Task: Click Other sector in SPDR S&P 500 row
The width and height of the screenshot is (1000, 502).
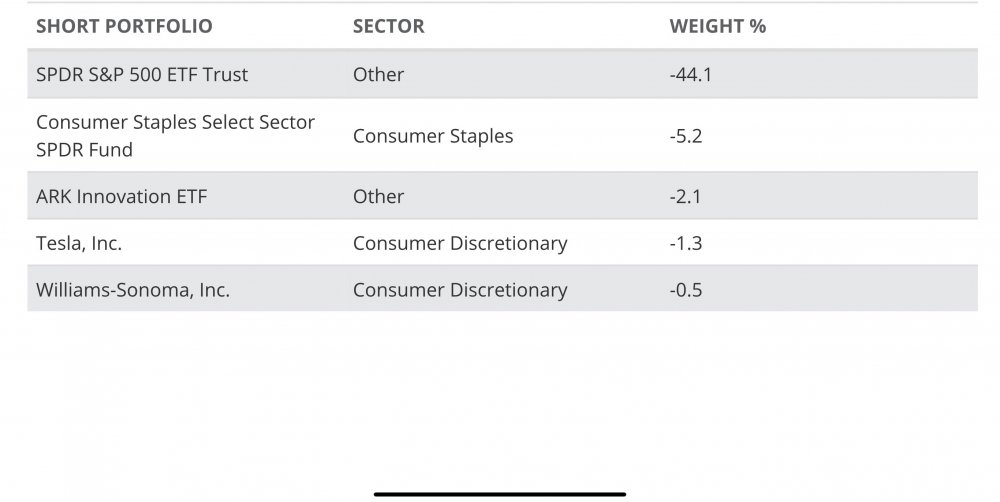Action: (378, 74)
